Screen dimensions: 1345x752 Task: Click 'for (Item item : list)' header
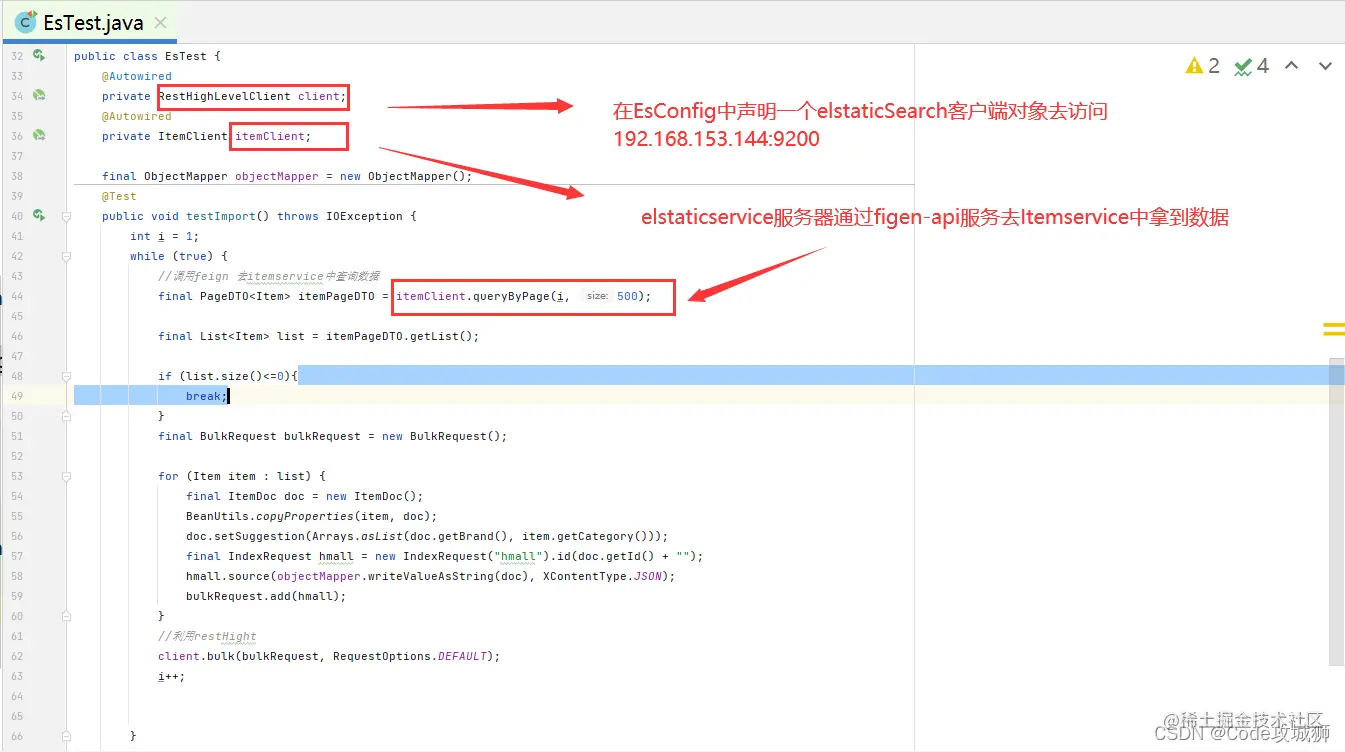click(x=235, y=476)
